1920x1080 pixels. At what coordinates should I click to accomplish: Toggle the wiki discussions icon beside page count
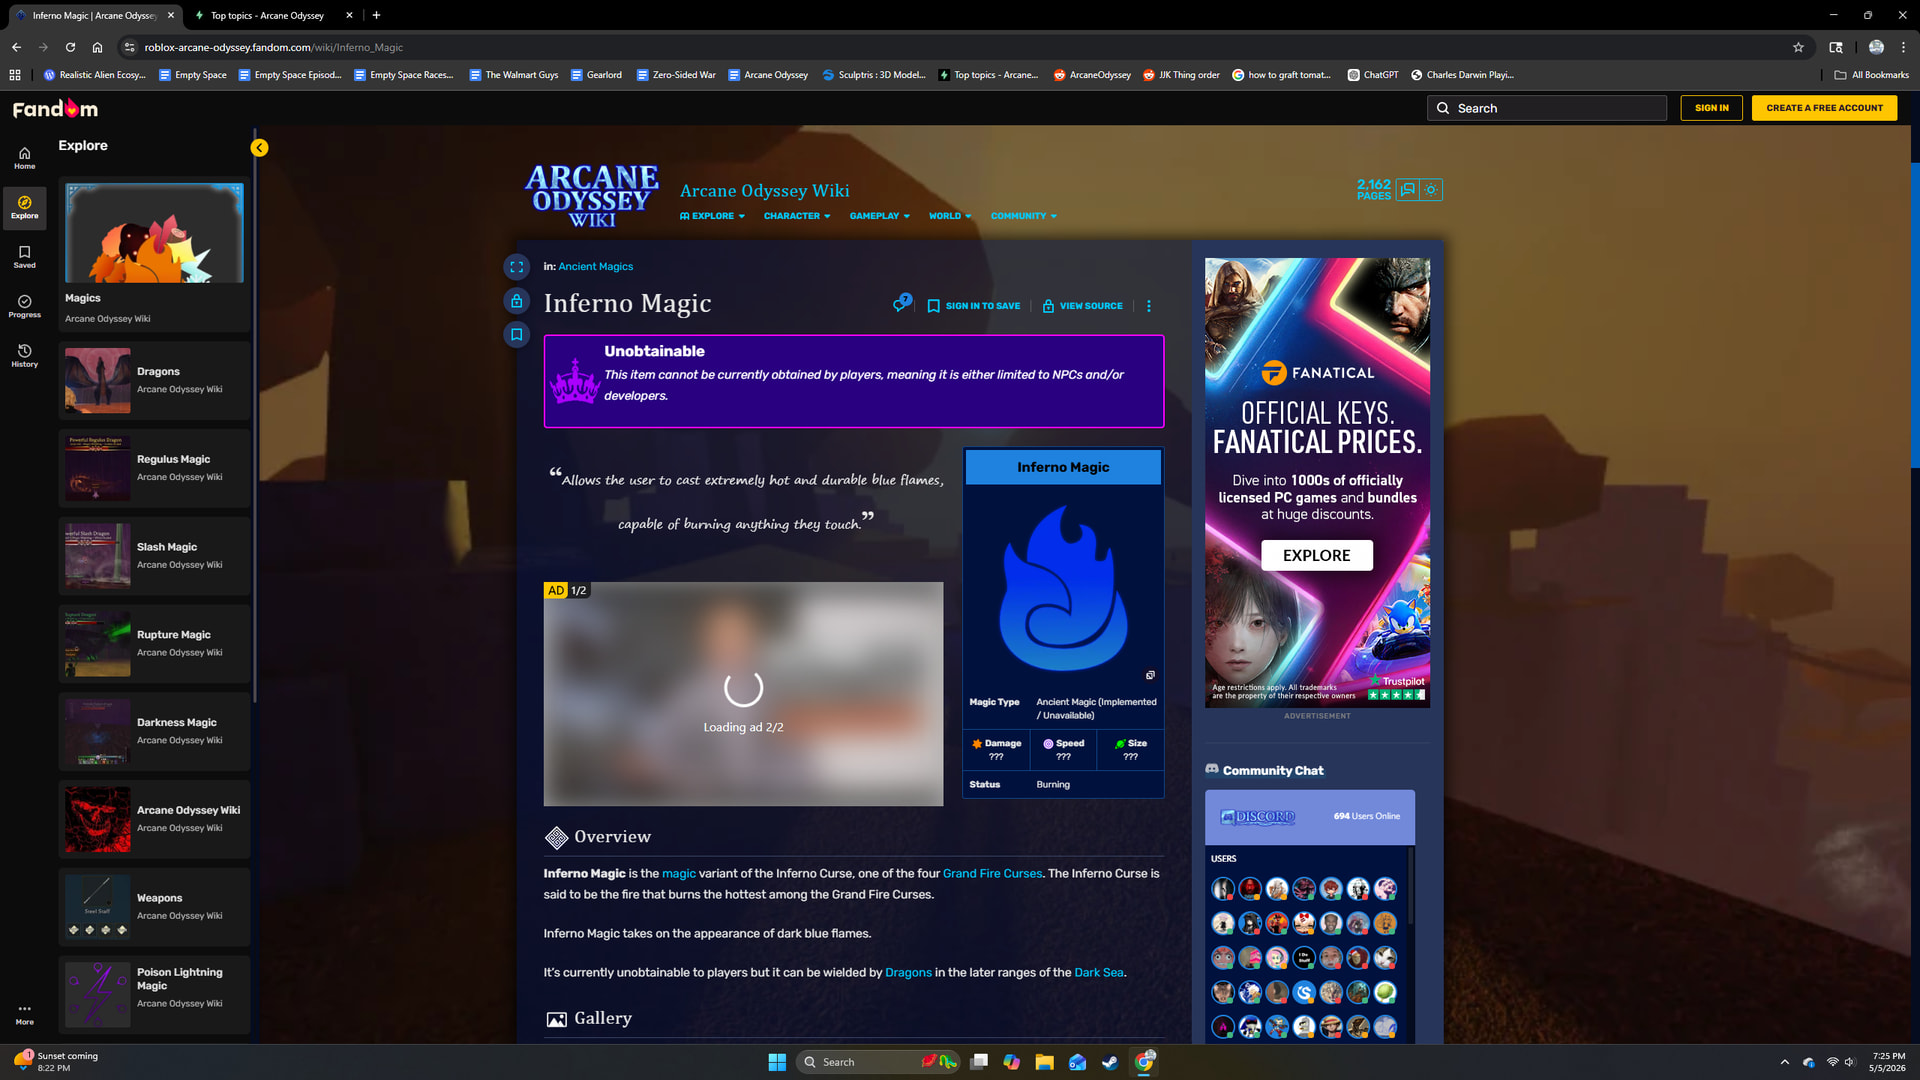[x=1408, y=189]
